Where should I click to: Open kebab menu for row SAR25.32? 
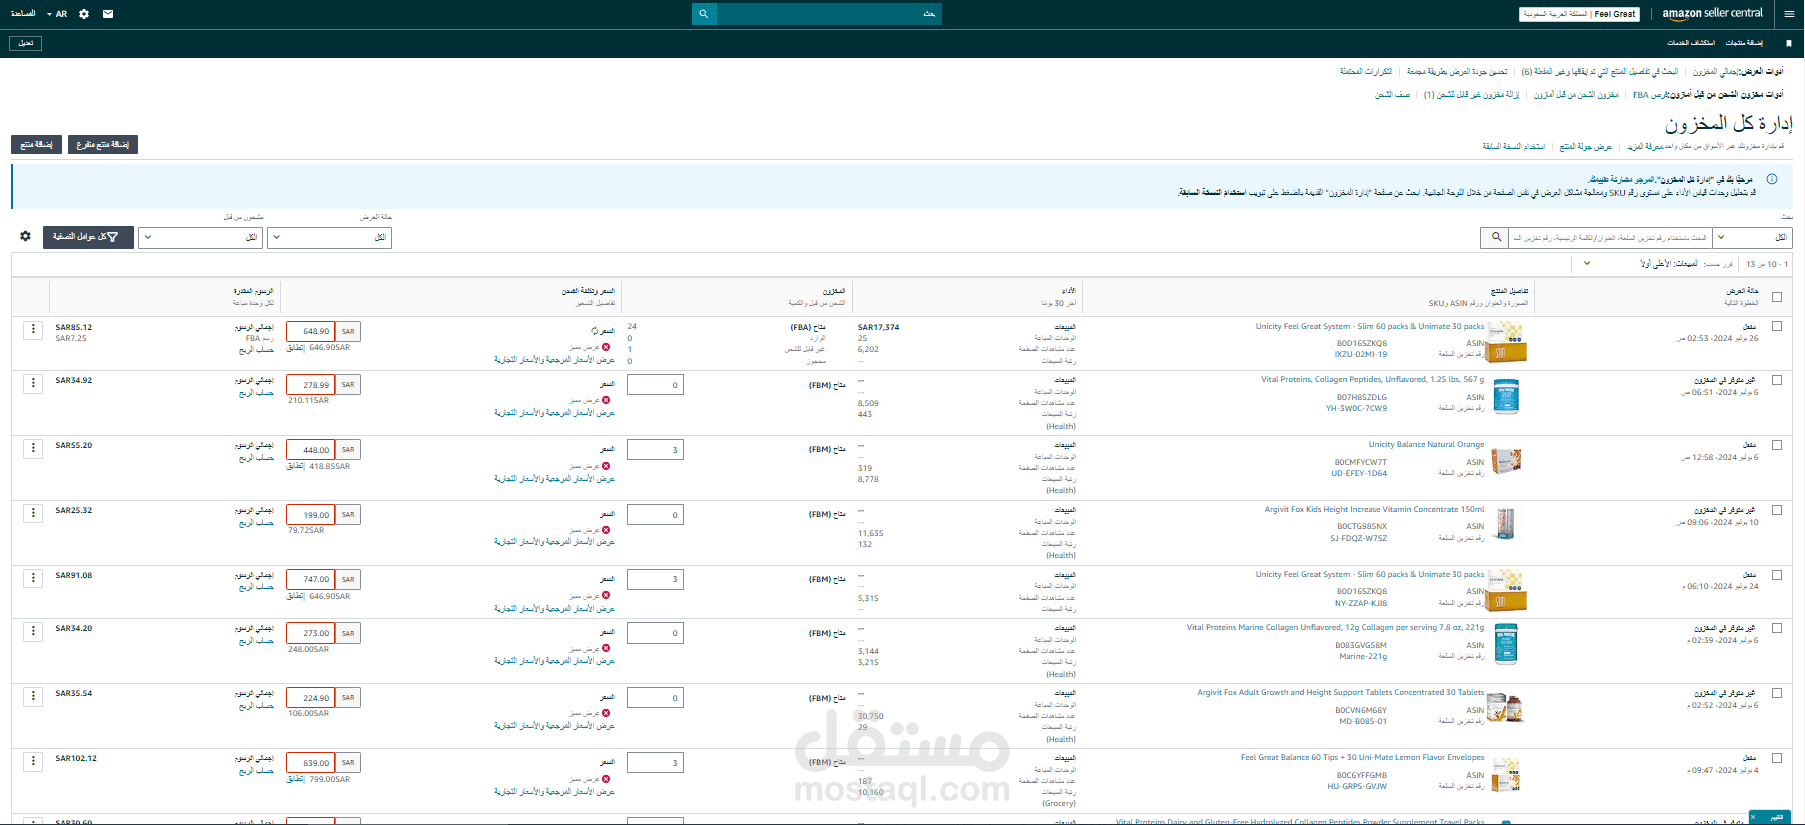33,513
